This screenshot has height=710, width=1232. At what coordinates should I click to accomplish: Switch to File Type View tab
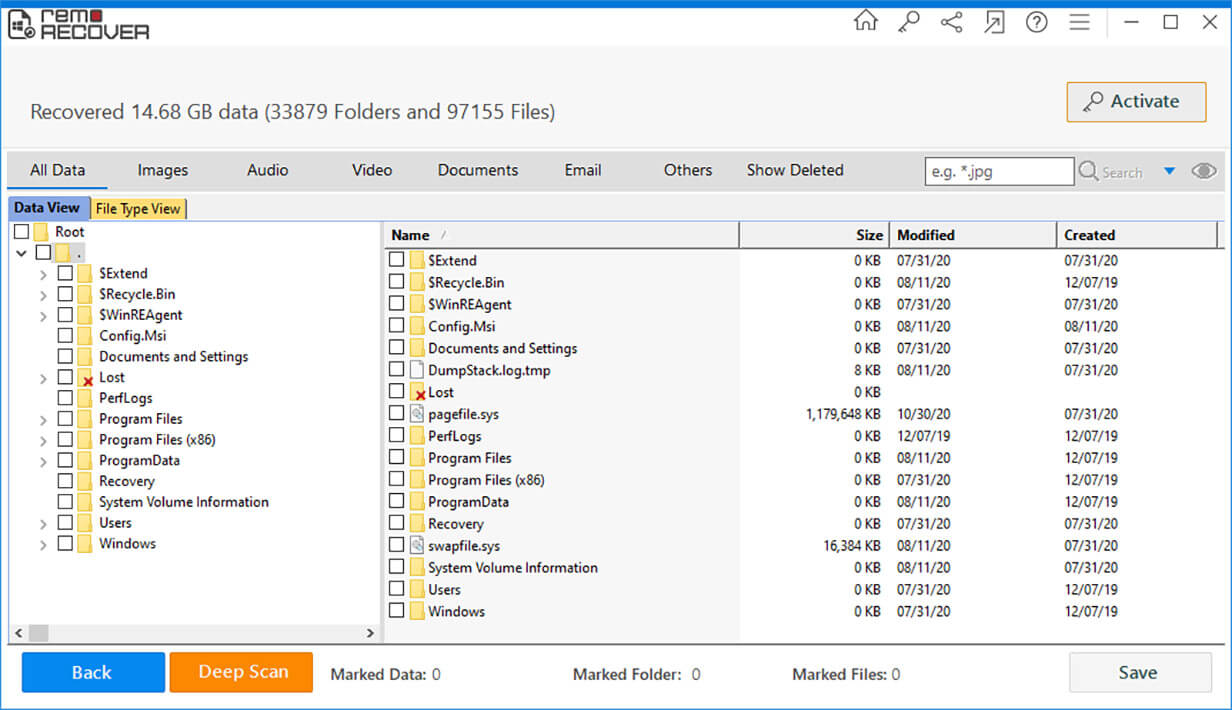(138, 208)
